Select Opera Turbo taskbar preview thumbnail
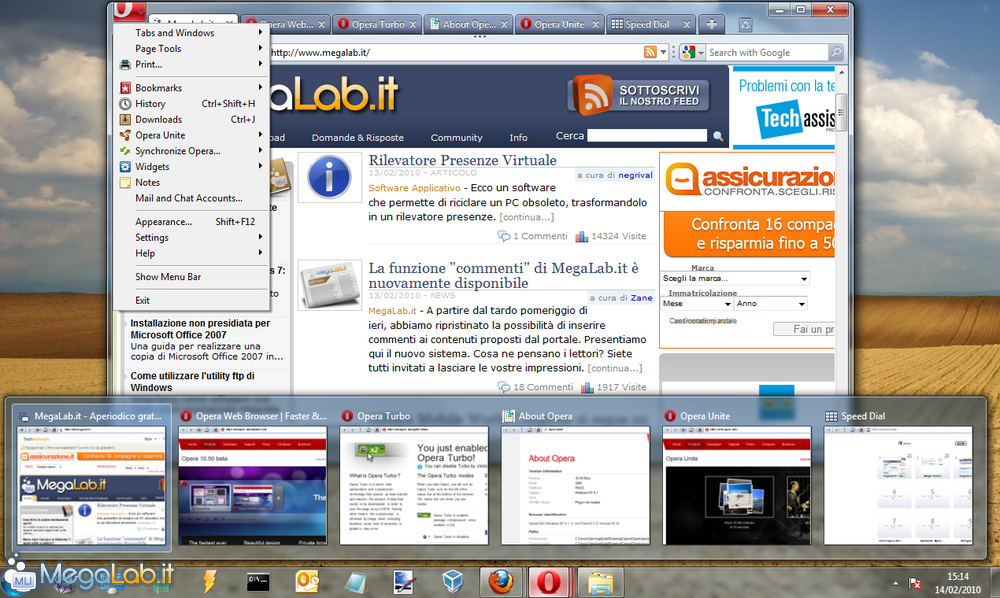This screenshot has width=1000, height=598. point(414,485)
